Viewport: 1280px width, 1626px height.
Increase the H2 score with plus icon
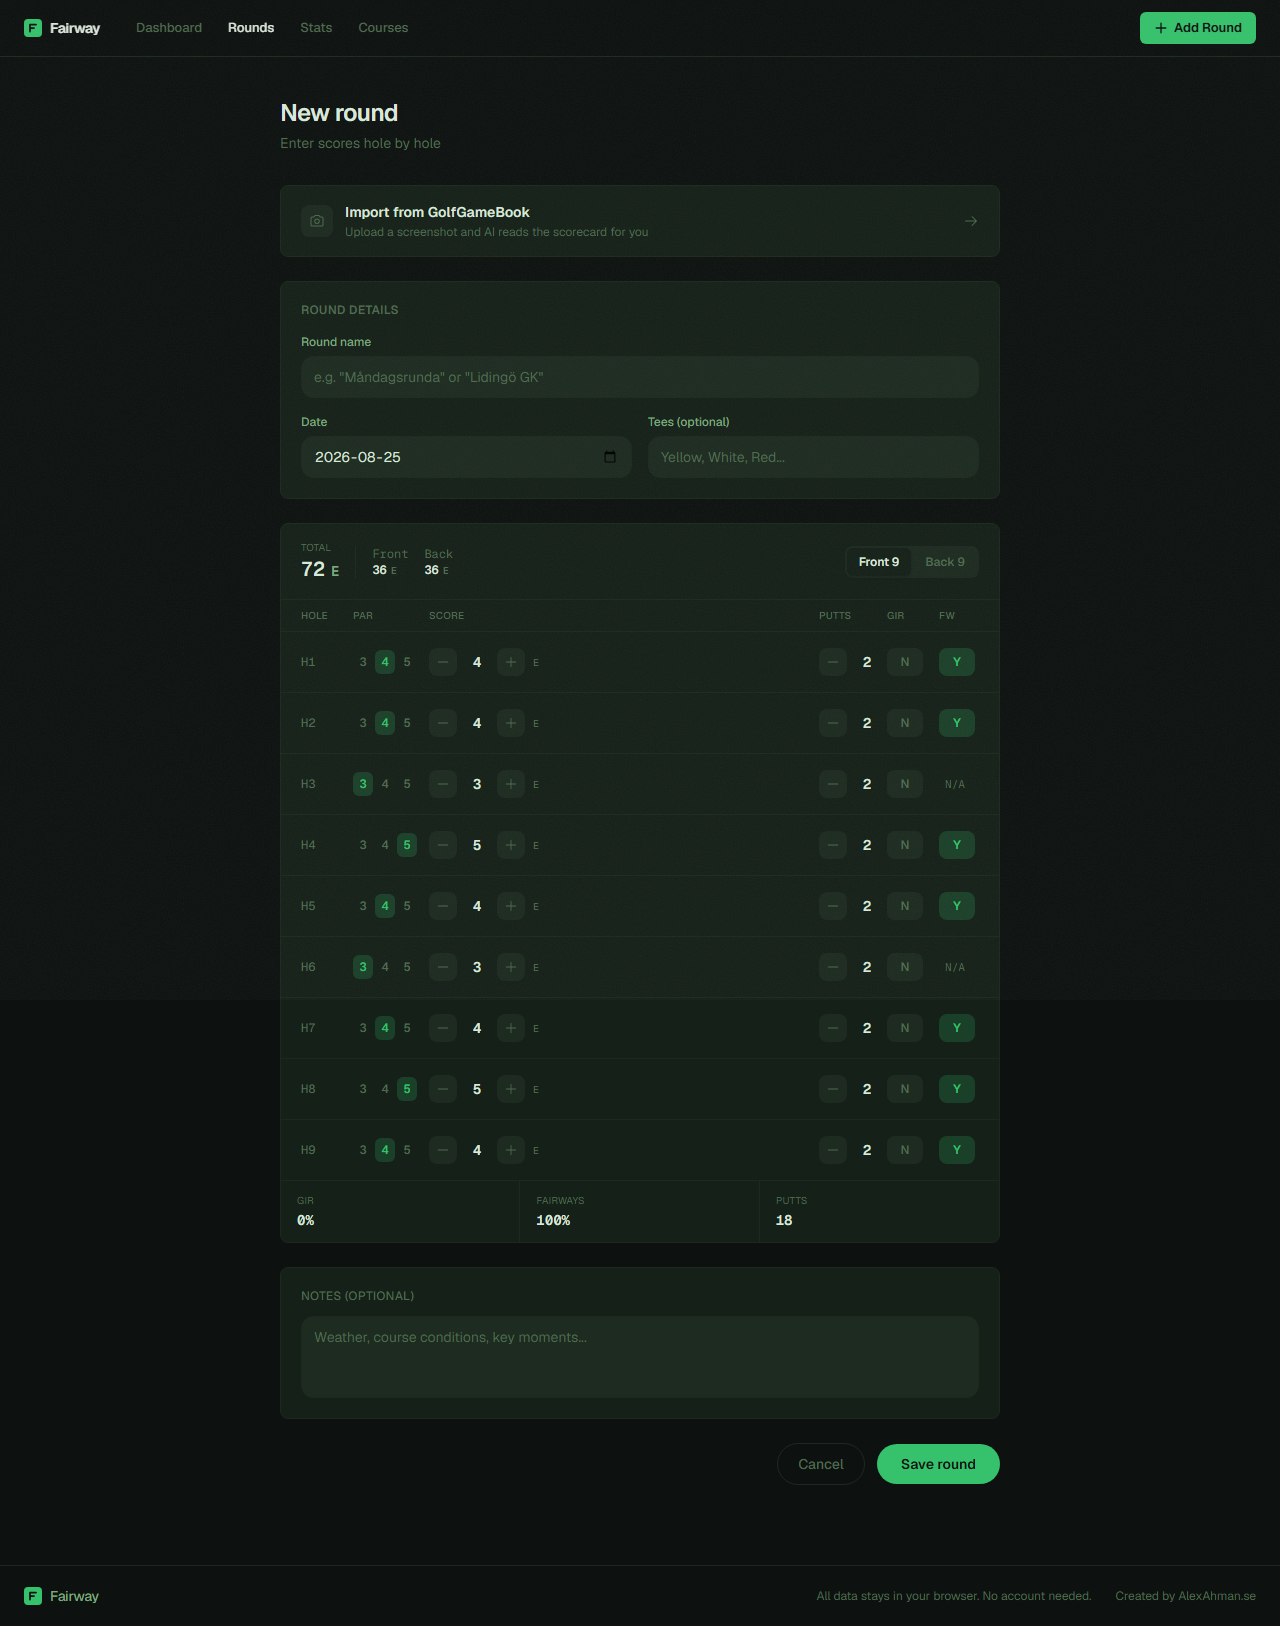click(511, 723)
